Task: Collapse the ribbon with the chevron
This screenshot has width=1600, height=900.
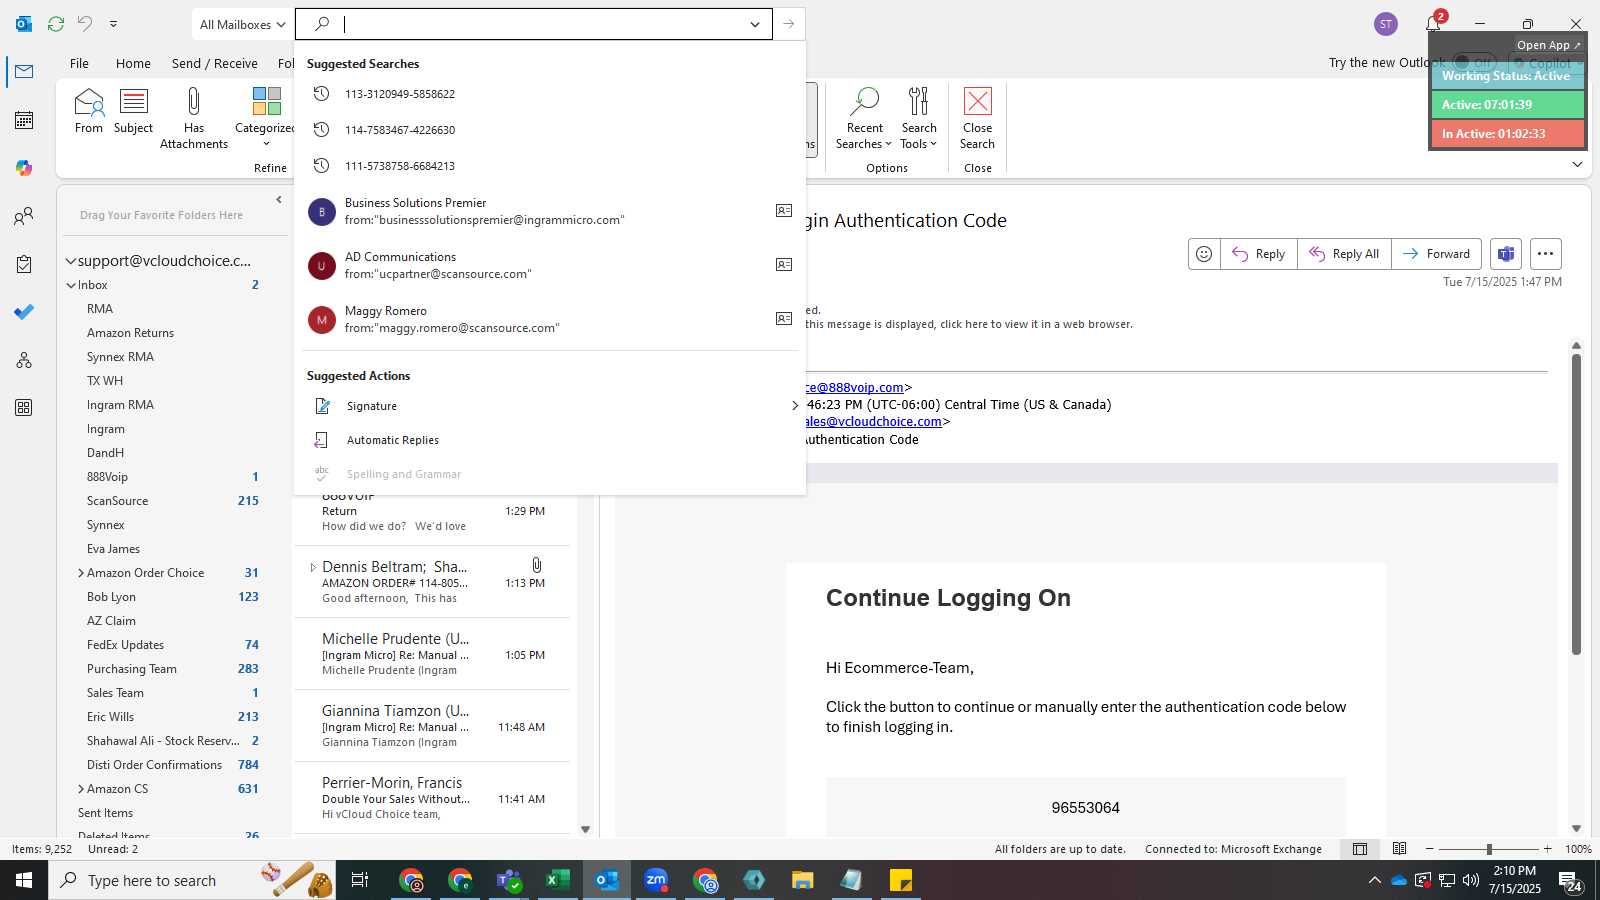Action: [1577, 164]
